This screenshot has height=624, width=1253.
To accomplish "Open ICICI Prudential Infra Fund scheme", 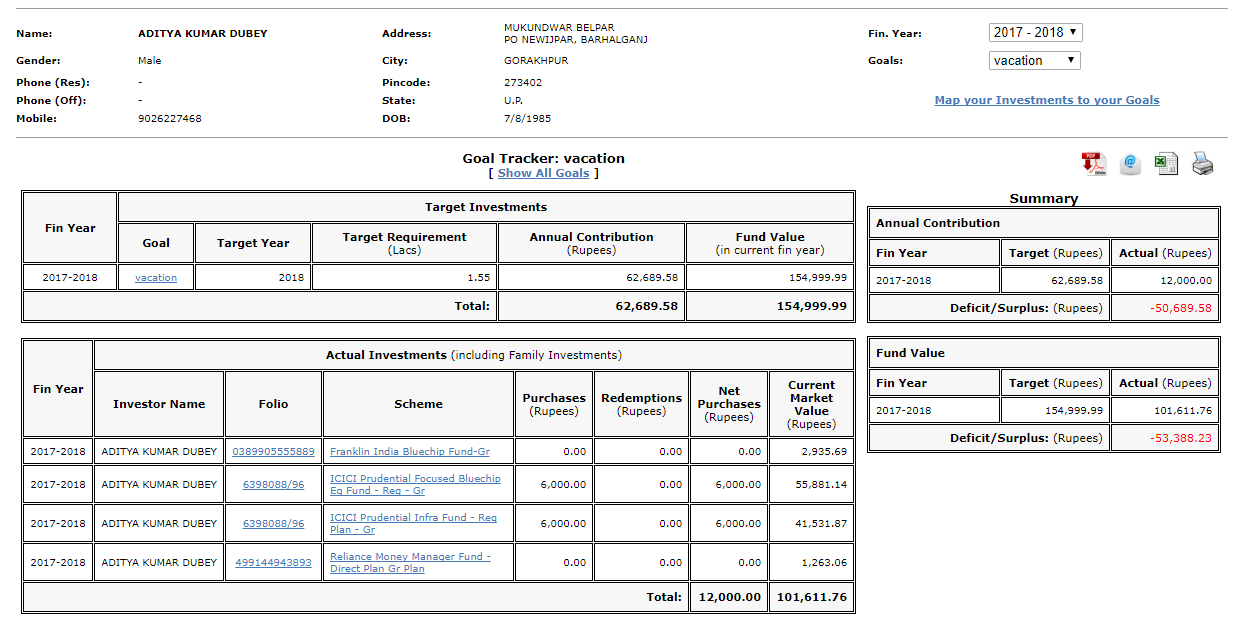I will tap(413, 524).
